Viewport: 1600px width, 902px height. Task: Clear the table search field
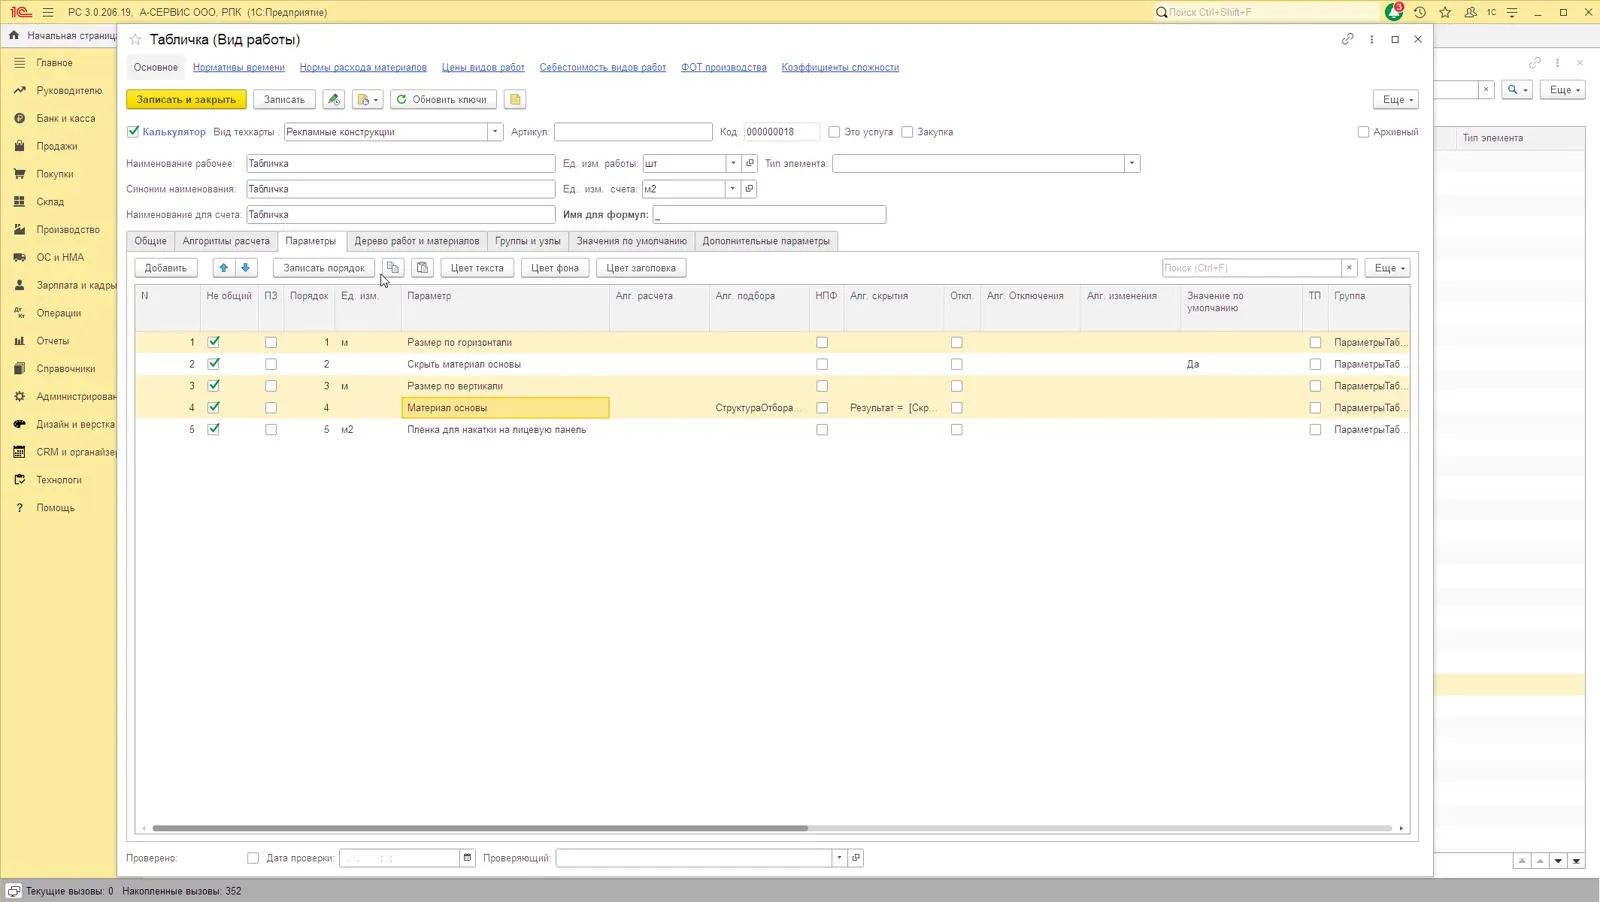(1349, 268)
